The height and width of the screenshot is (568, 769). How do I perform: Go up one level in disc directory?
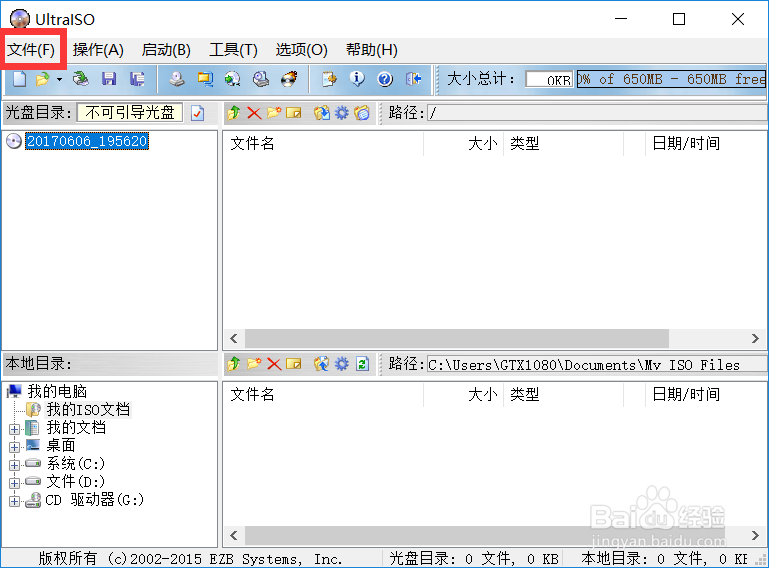234,113
